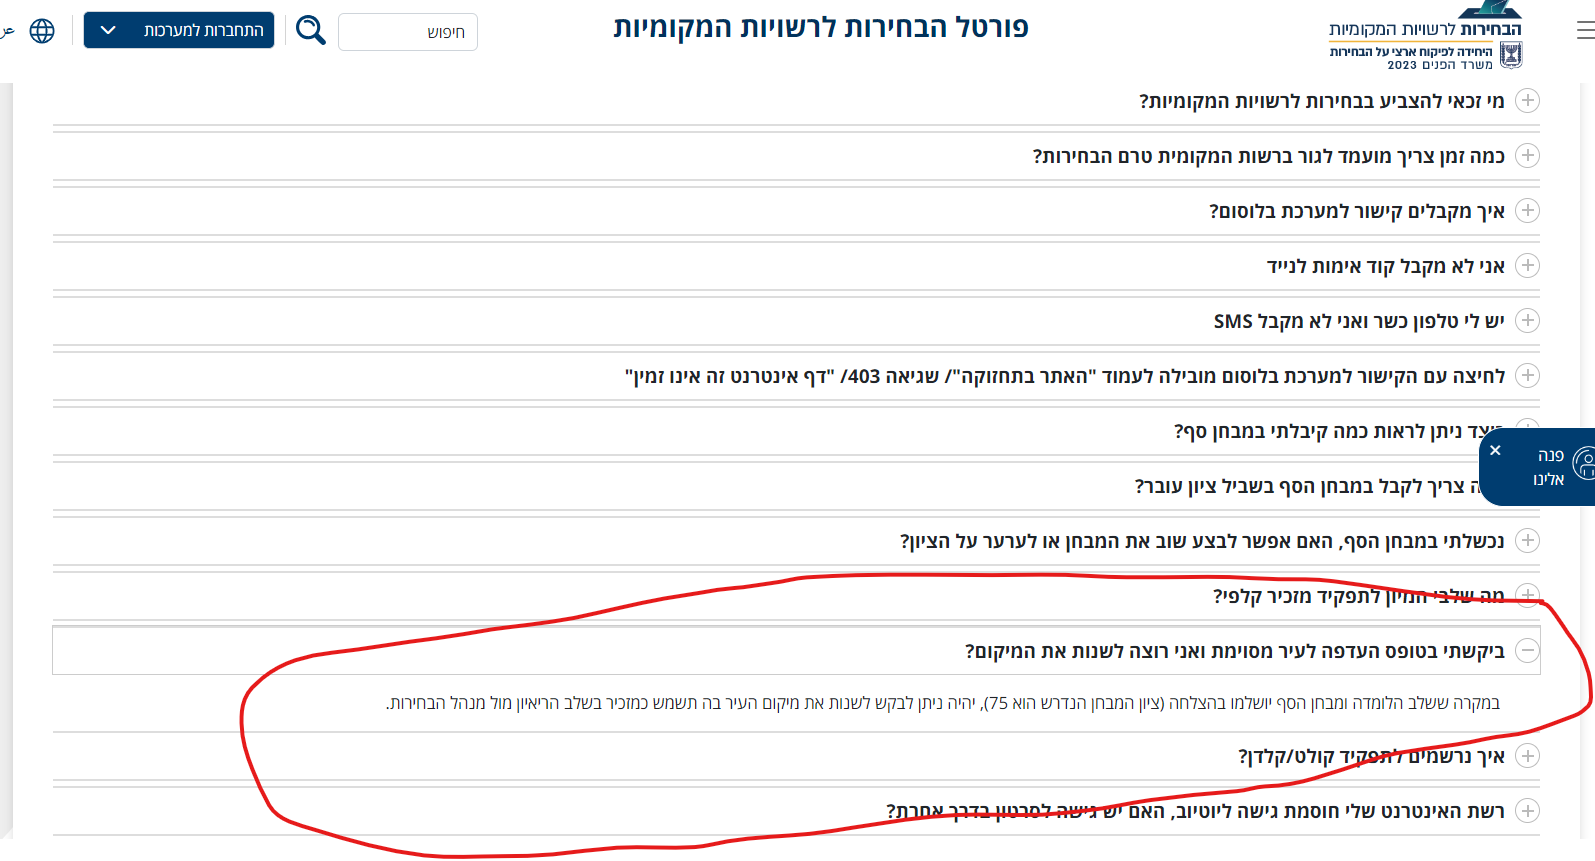Click the question text 'איך נרשמים לתפקיד קולט/קלדן?'
The height and width of the screenshot is (861, 1595).
pos(1372,756)
